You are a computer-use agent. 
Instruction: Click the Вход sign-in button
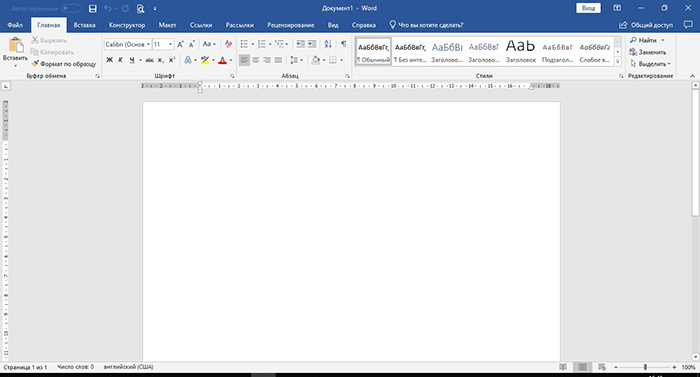point(588,8)
